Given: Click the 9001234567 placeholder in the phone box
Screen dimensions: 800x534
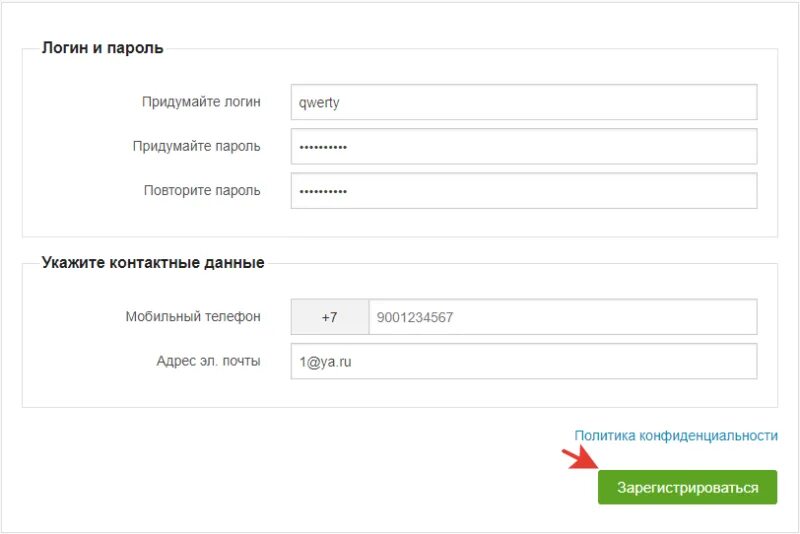Looking at the screenshot, I should pos(415,317).
